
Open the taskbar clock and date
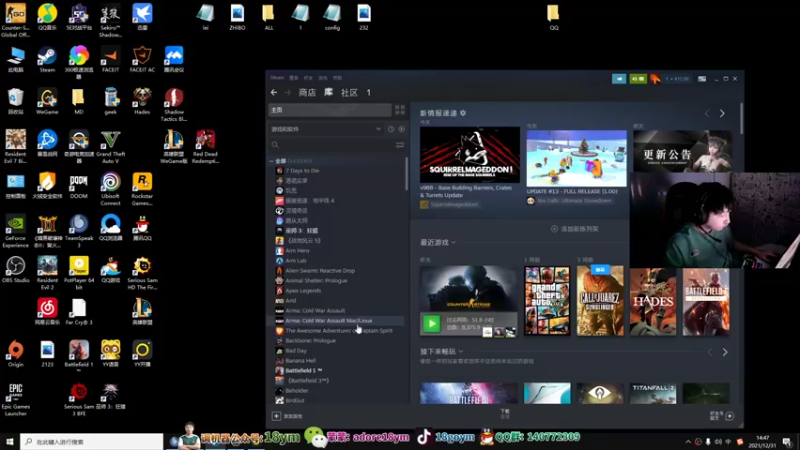(762, 441)
